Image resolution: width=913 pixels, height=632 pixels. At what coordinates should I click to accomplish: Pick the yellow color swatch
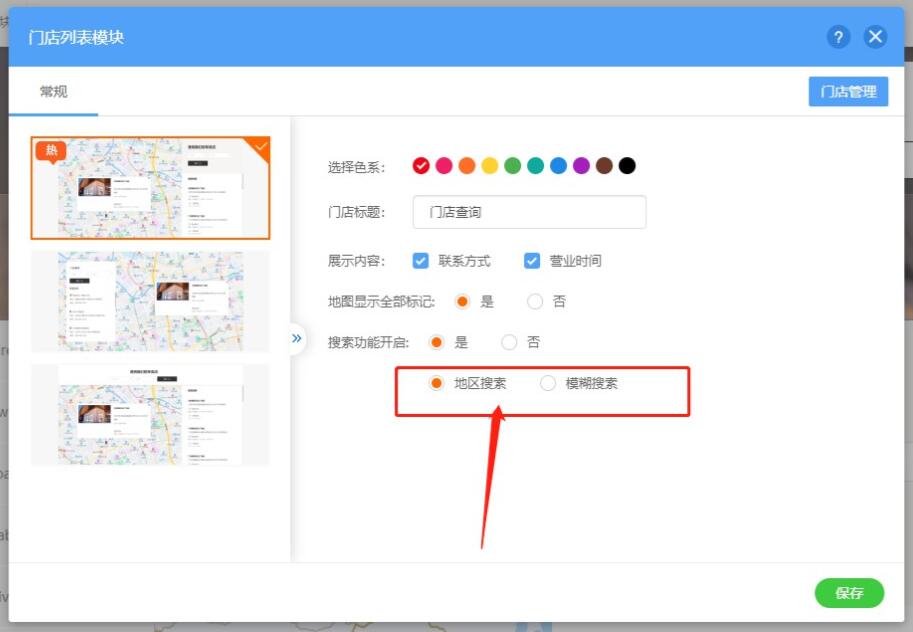pos(490,166)
